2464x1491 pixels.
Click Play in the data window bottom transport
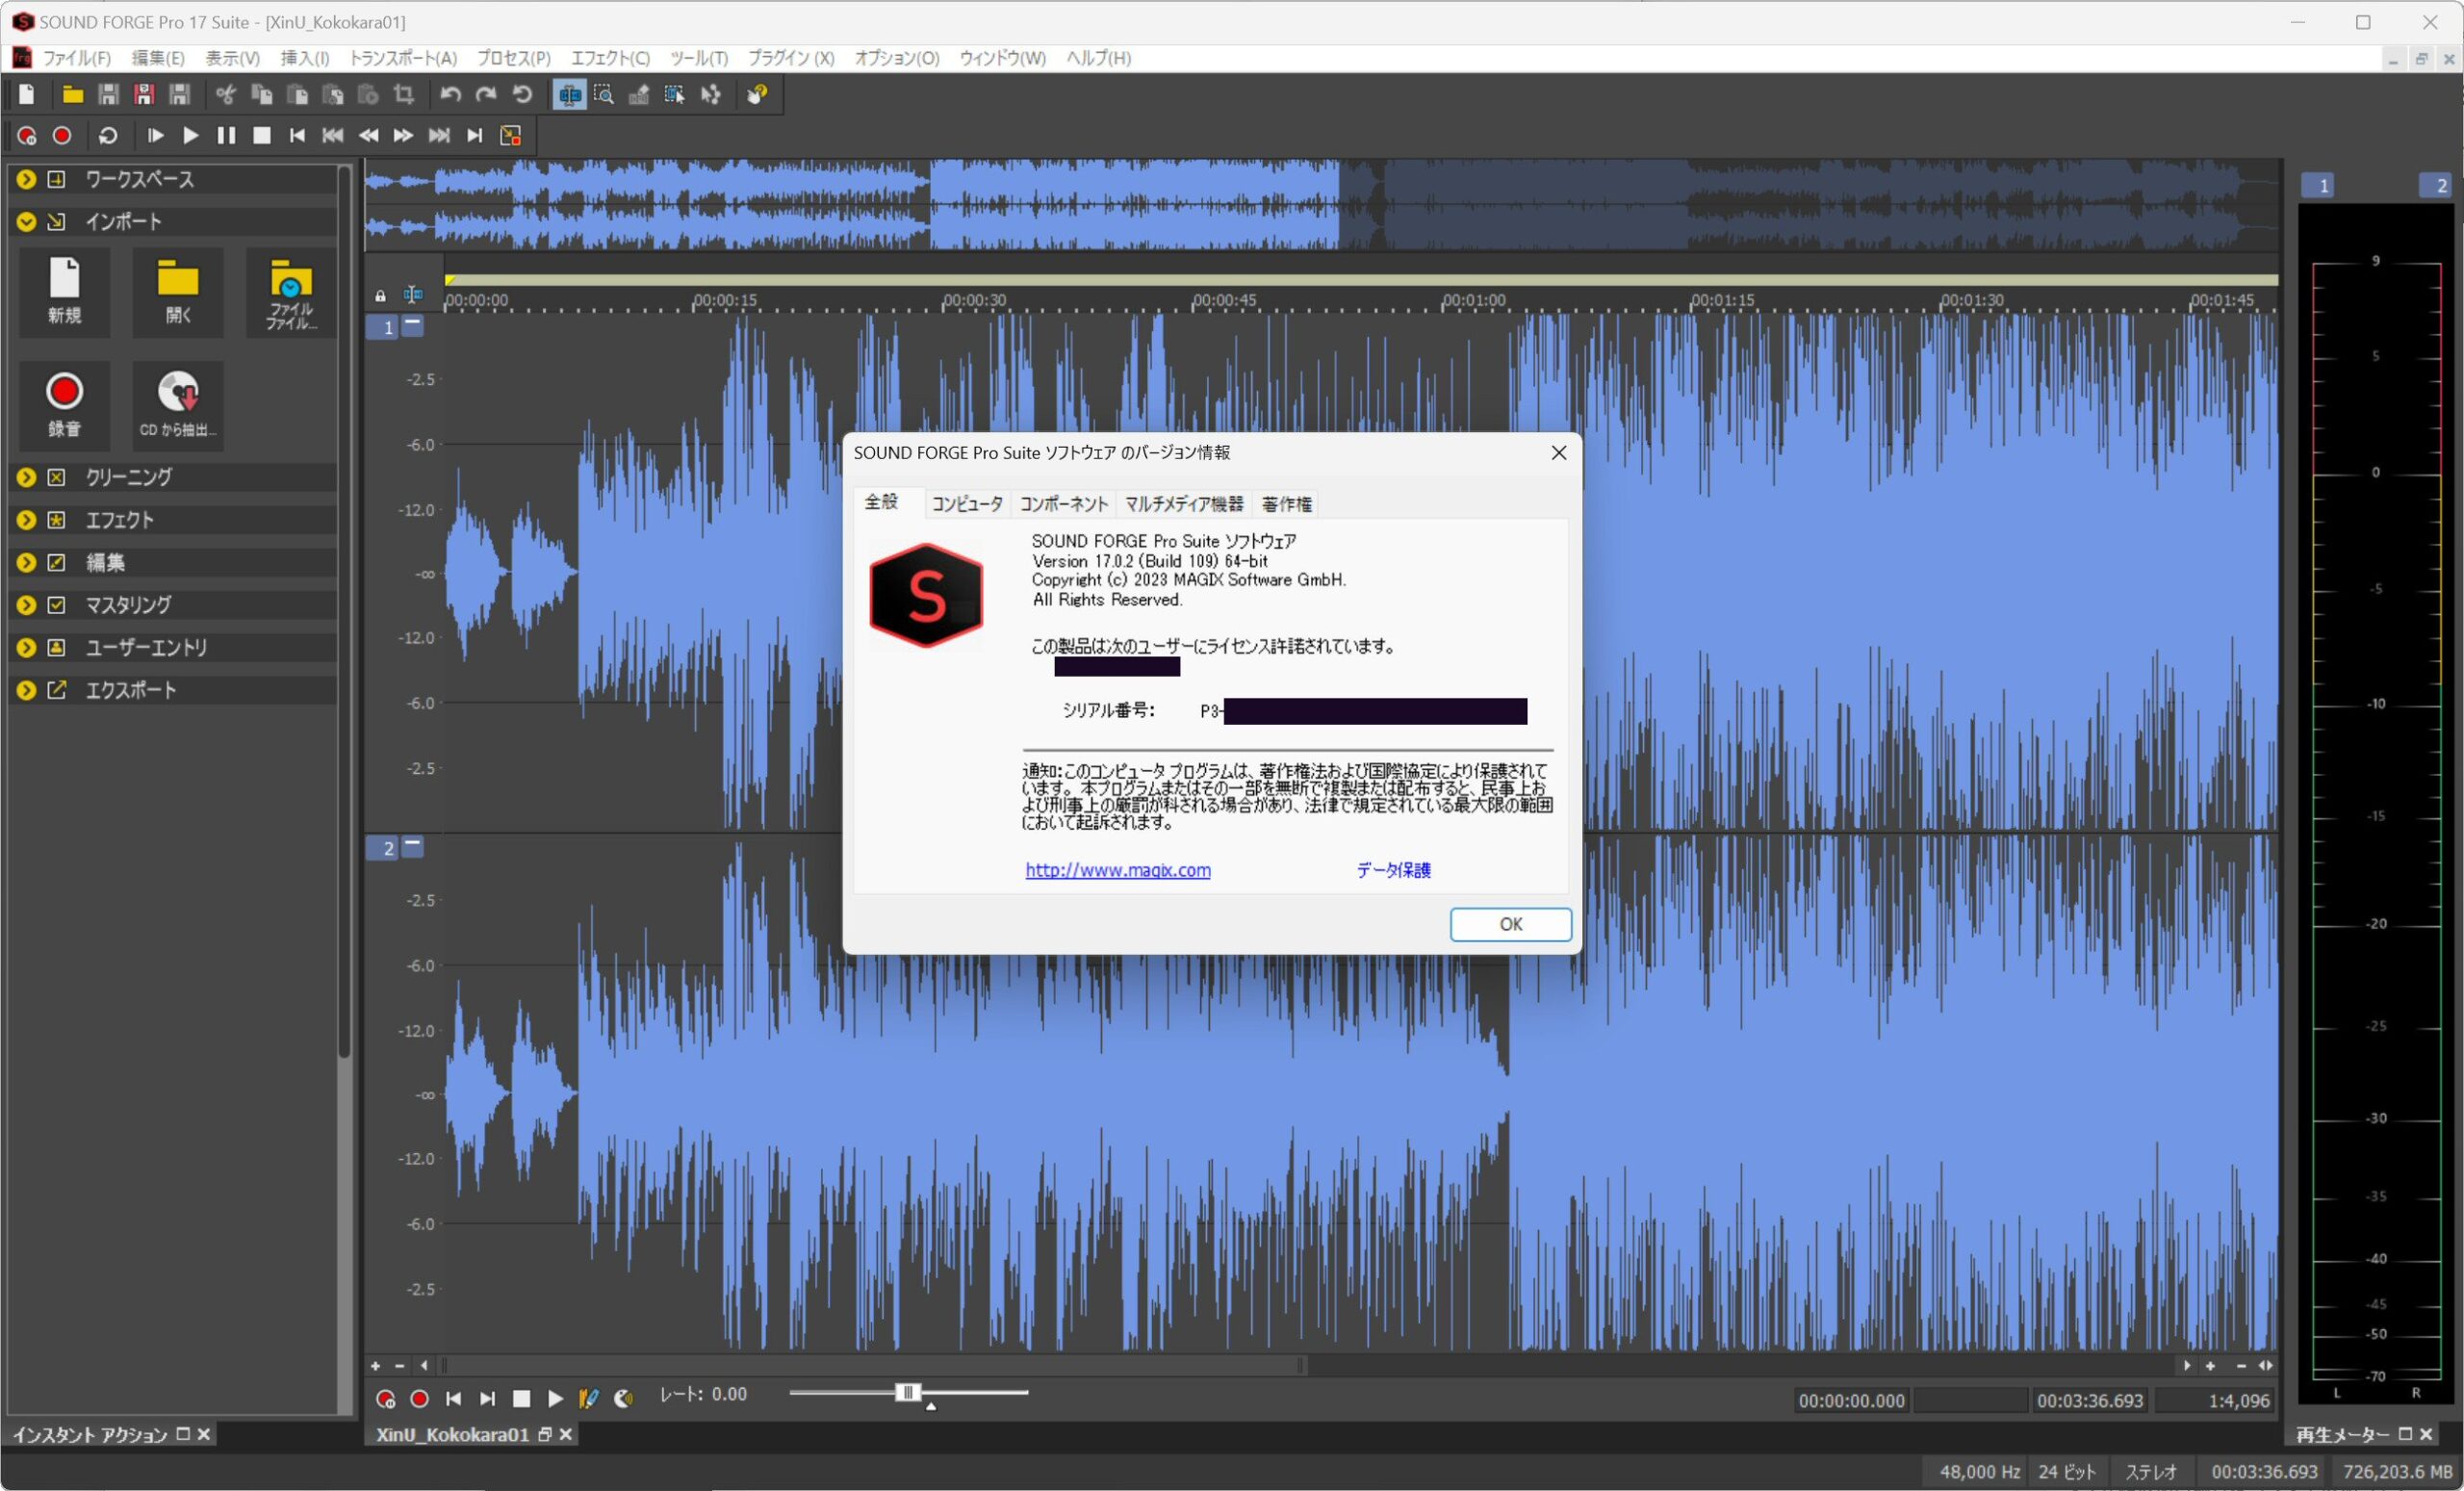(556, 1399)
